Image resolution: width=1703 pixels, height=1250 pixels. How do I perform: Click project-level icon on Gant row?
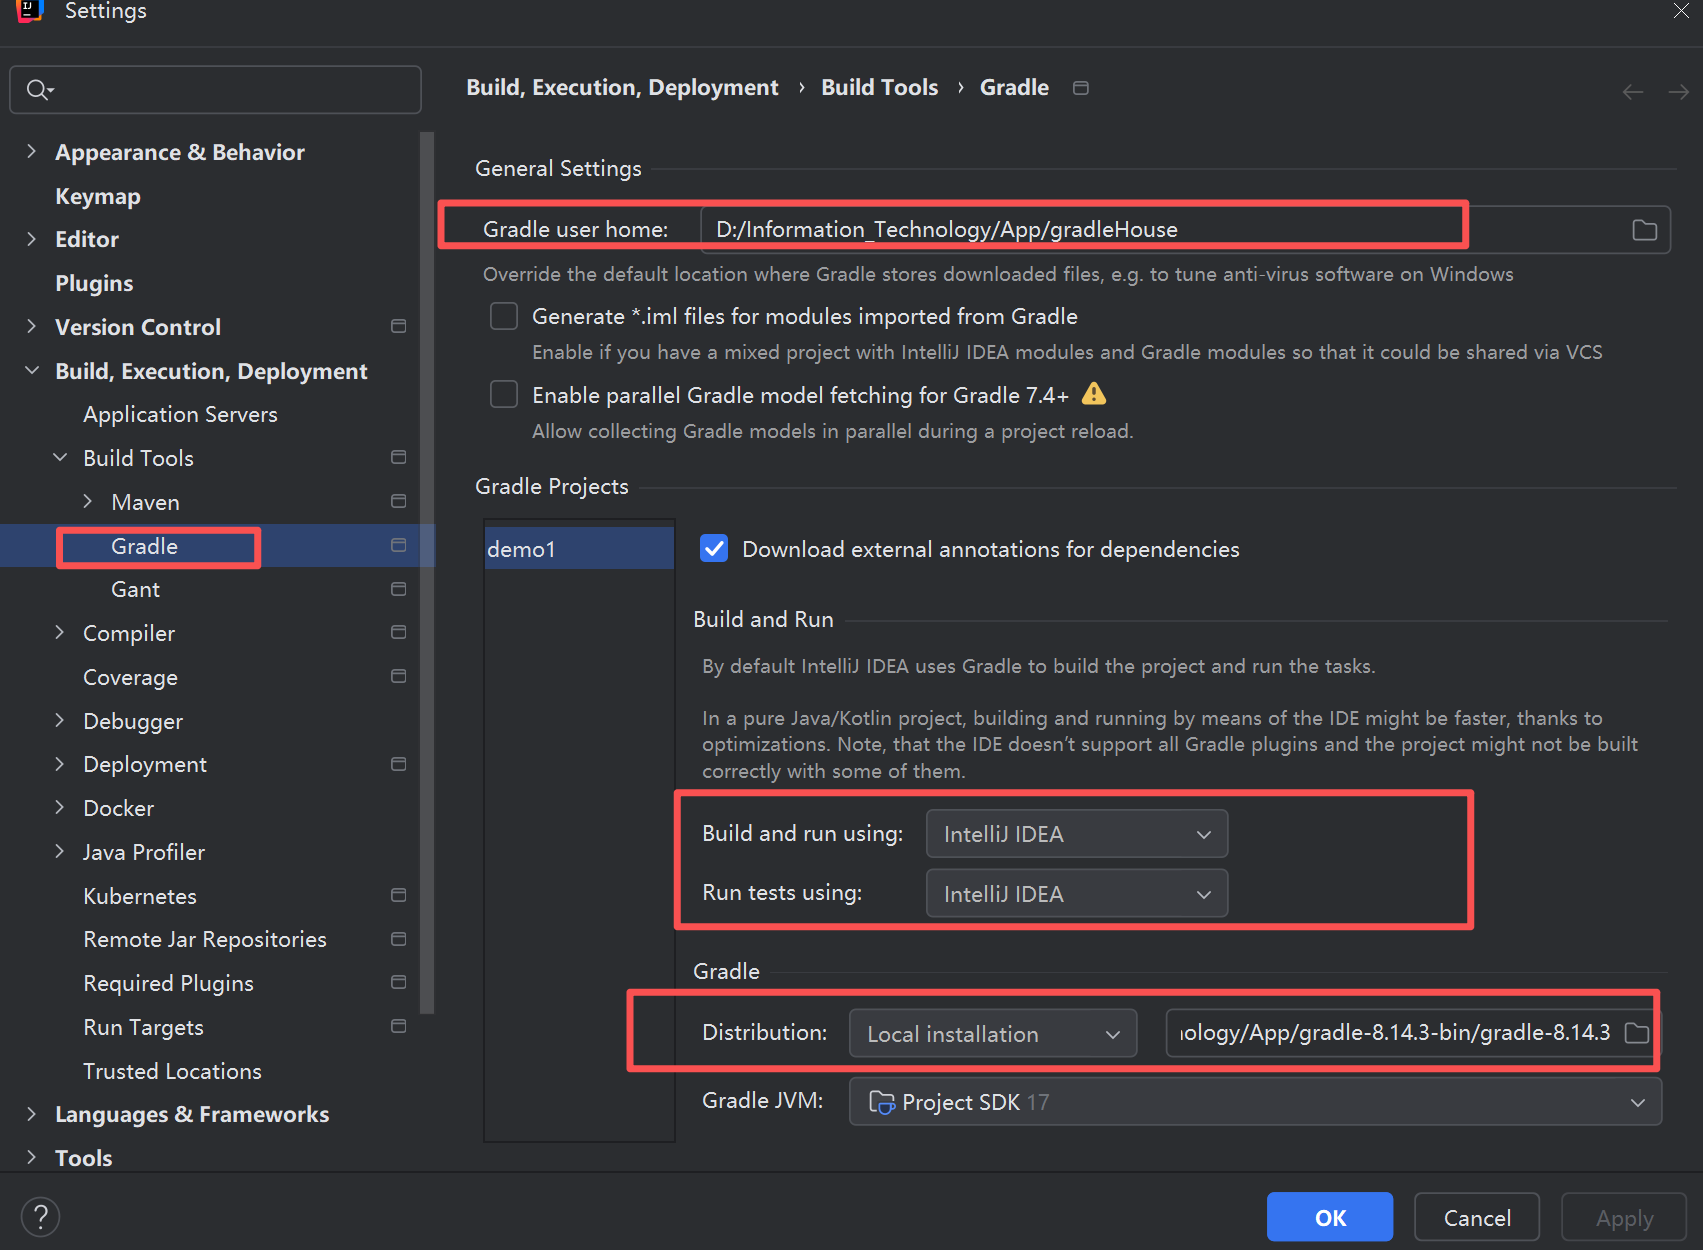point(398,589)
